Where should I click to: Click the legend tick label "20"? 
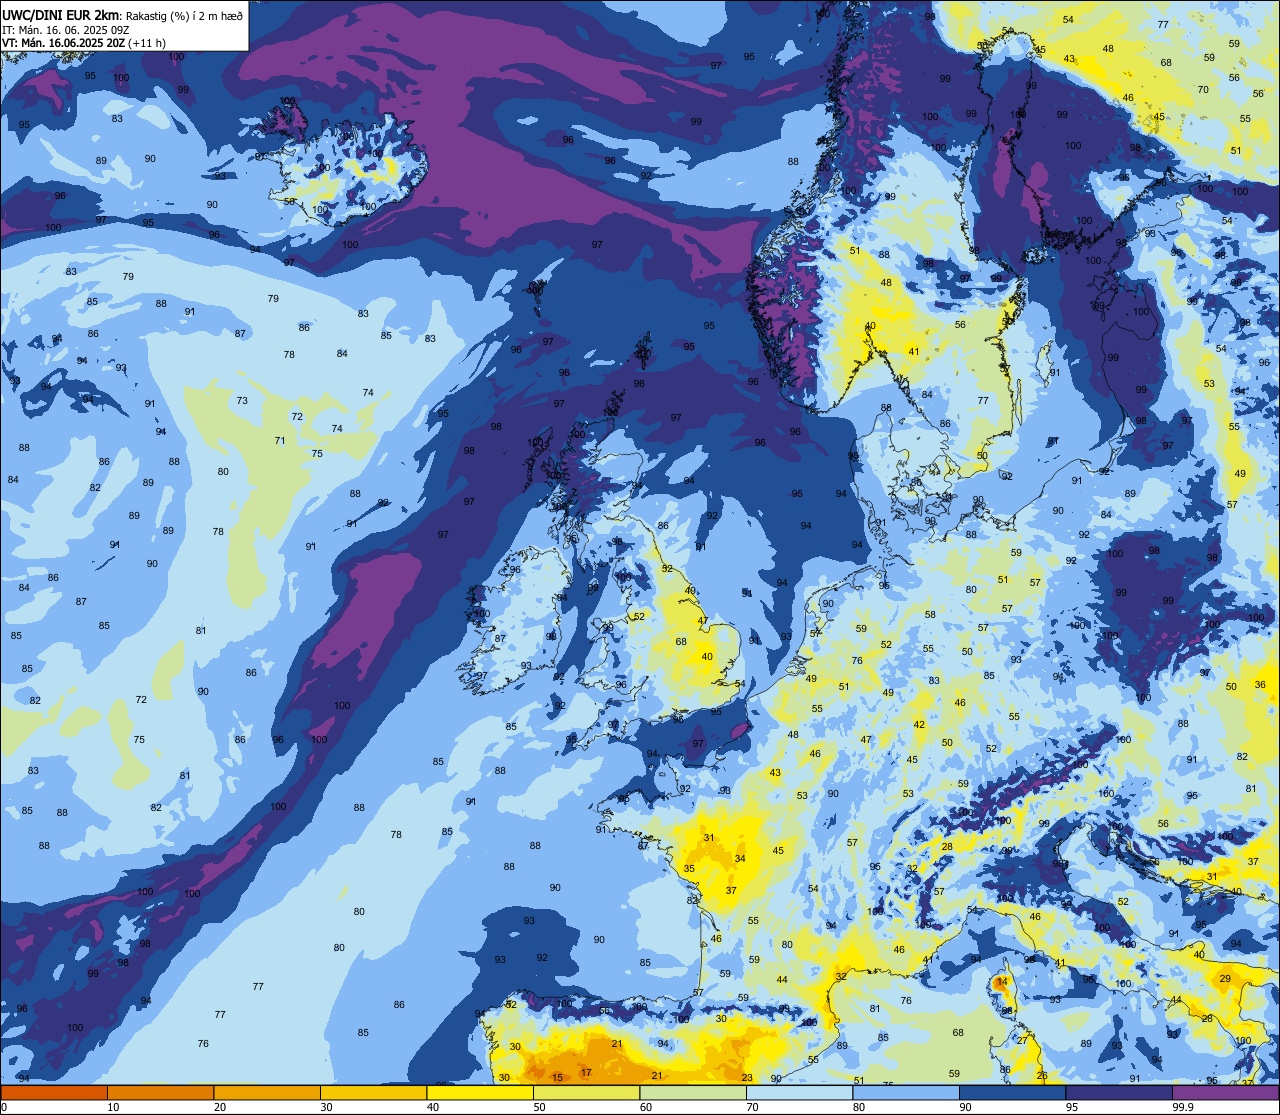pyautogui.click(x=220, y=1107)
